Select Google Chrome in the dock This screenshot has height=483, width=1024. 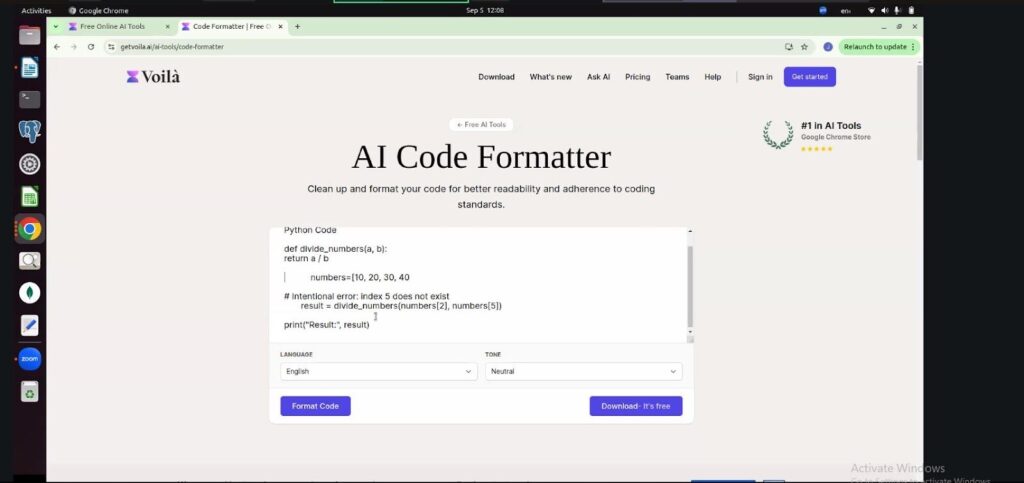click(x=29, y=228)
